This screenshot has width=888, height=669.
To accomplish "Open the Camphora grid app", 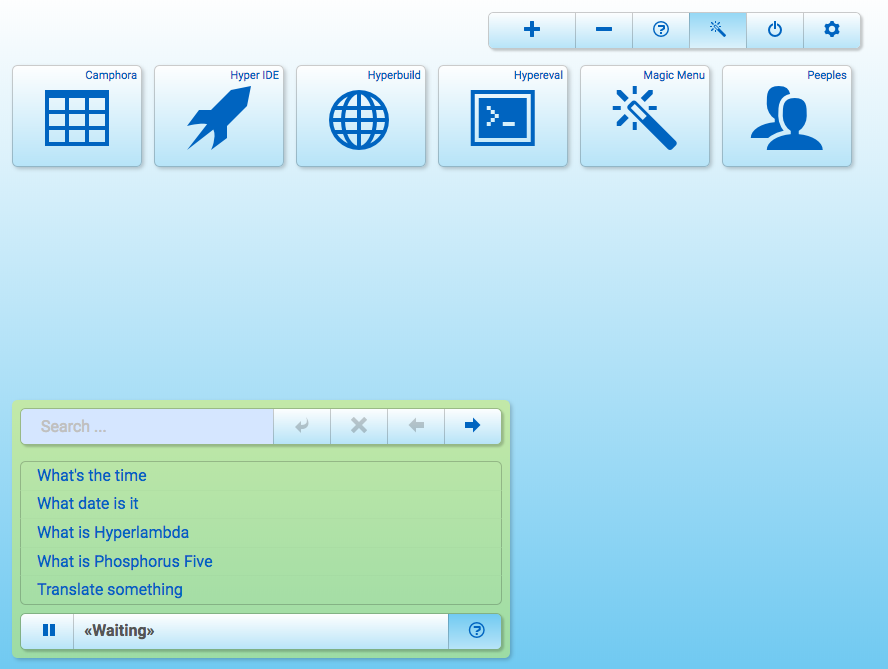I will pos(77,116).
